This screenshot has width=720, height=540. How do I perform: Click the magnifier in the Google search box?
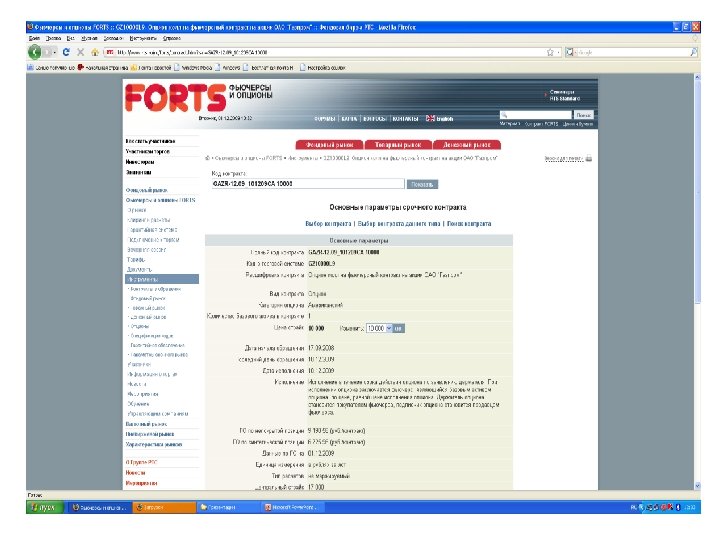(694, 52)
